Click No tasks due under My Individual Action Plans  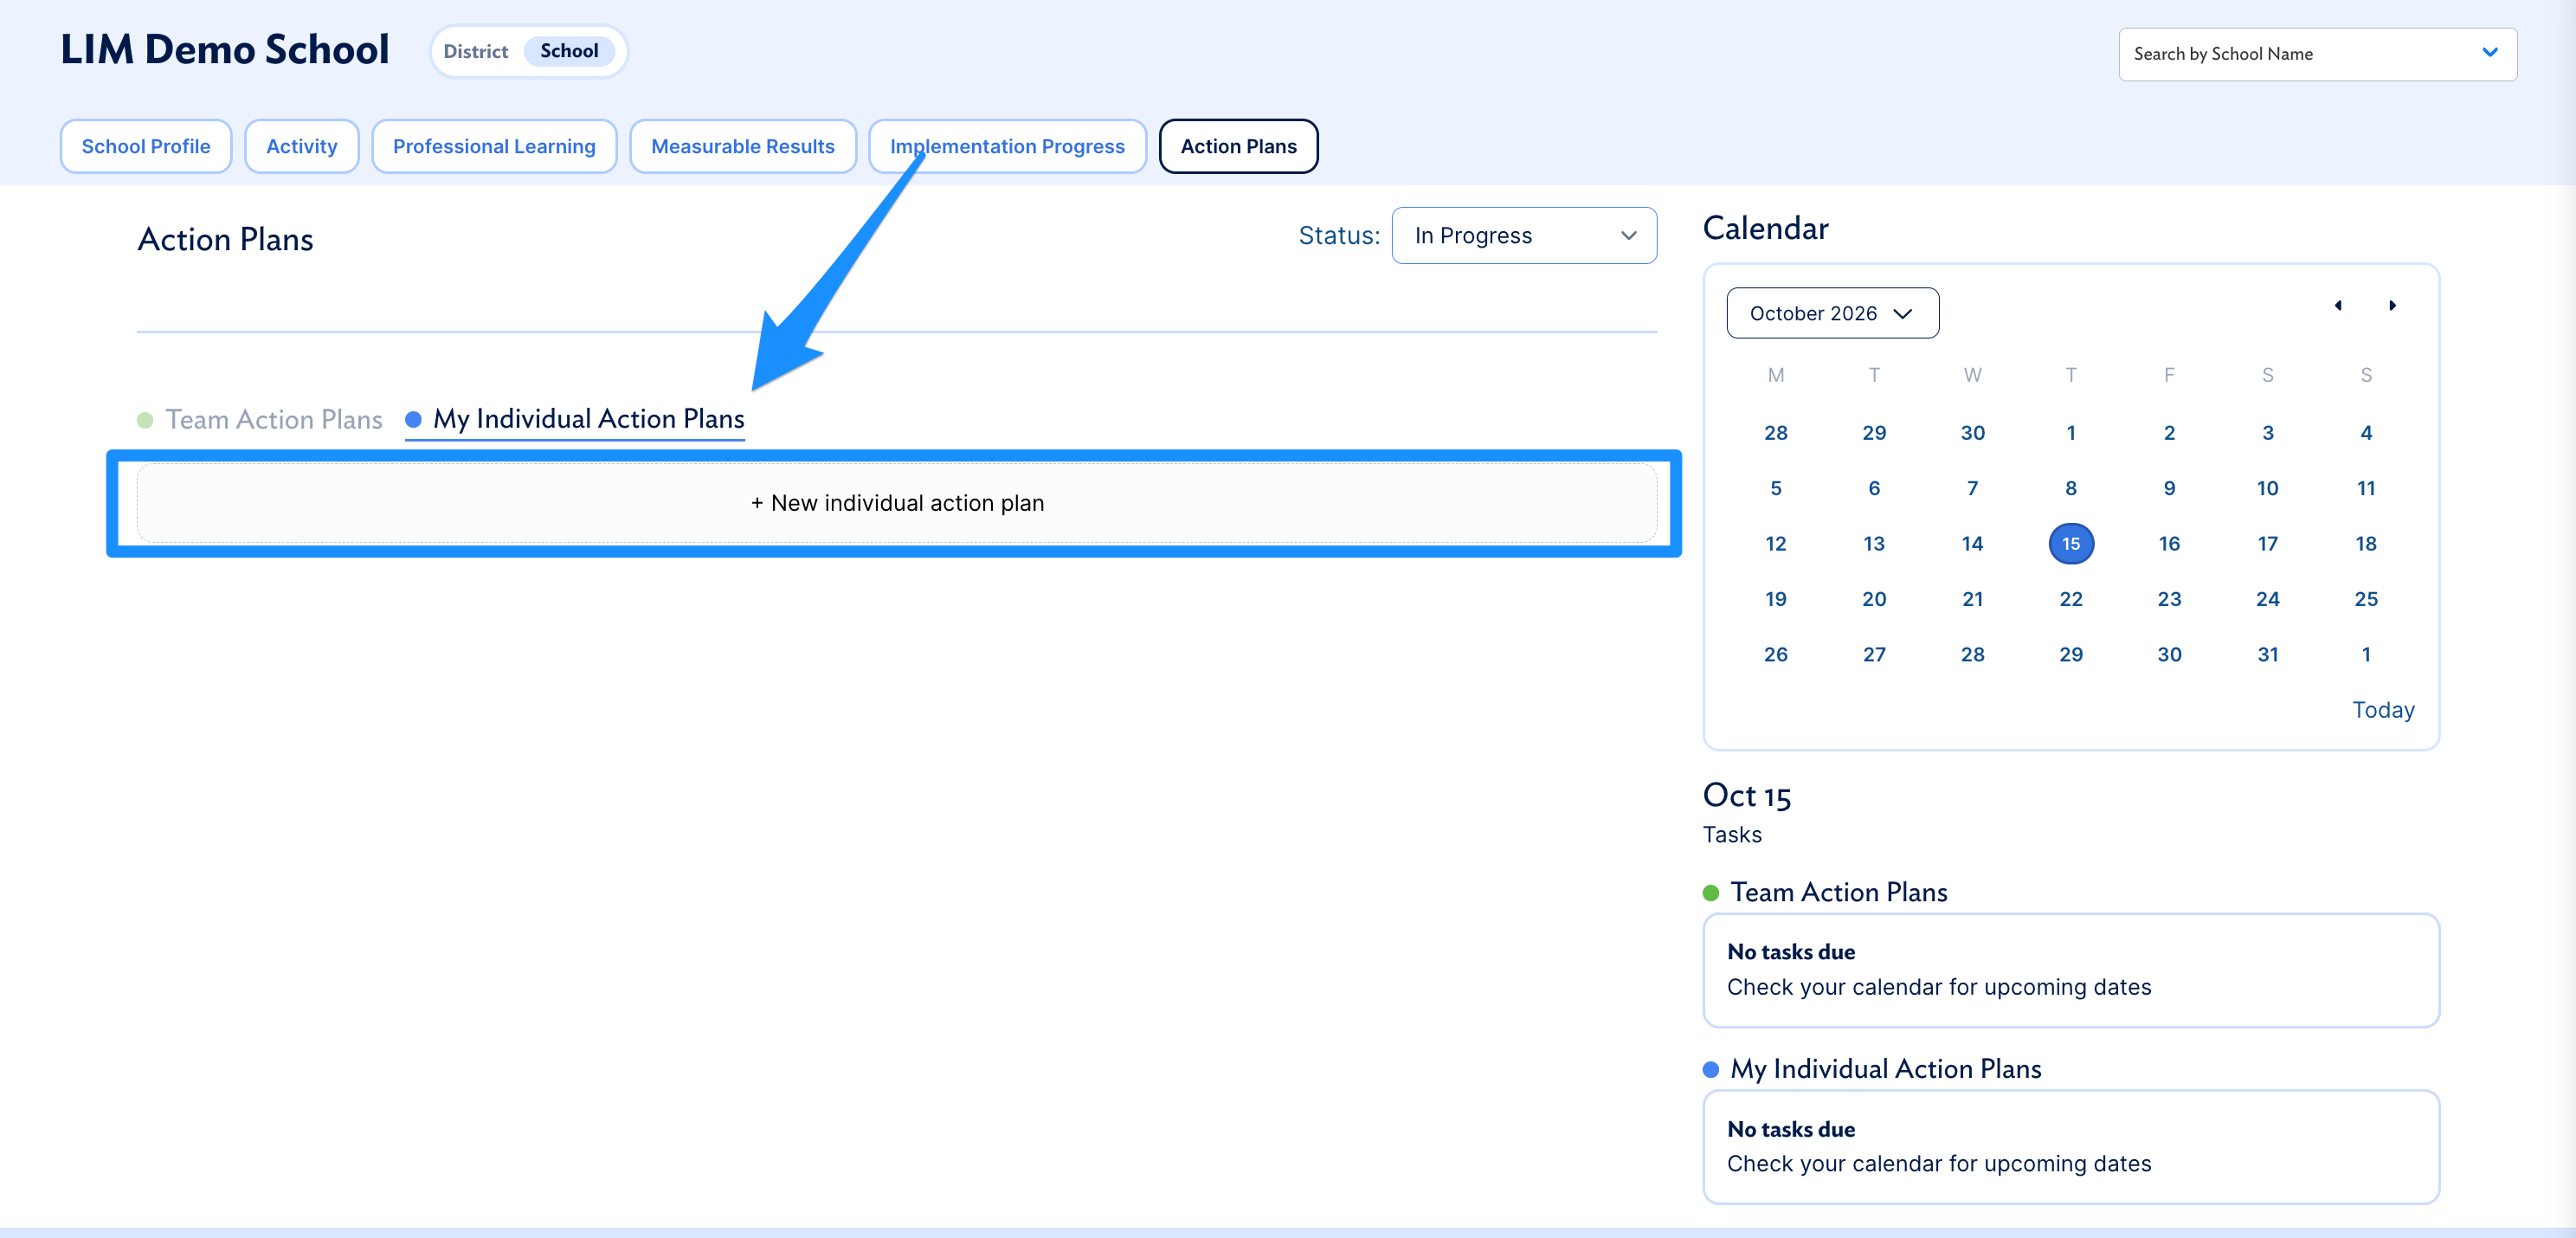coord(1791,1129)
